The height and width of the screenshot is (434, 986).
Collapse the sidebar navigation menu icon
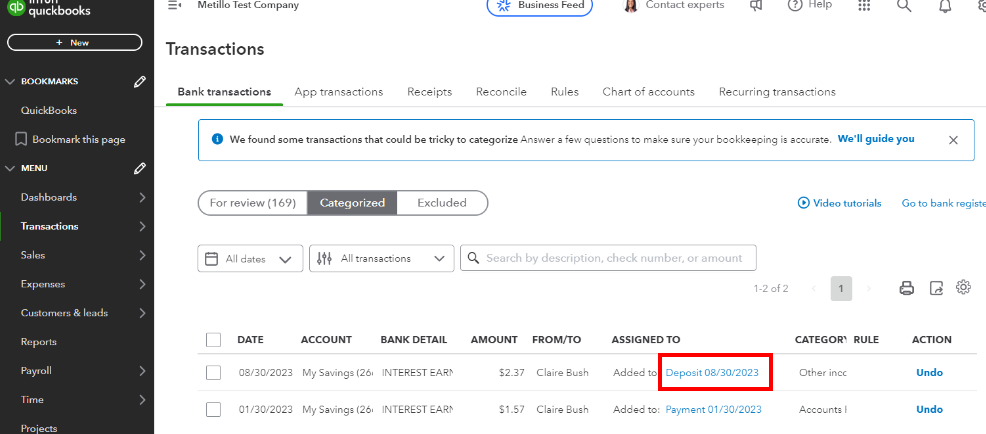[175, 6]
